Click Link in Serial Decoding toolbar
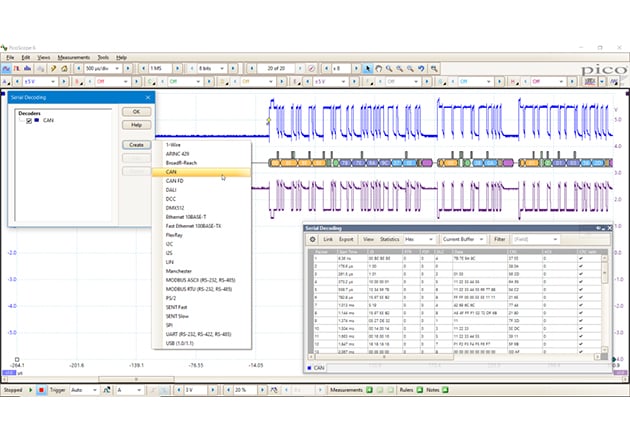The image size is (630, 440). pos(328,239)
